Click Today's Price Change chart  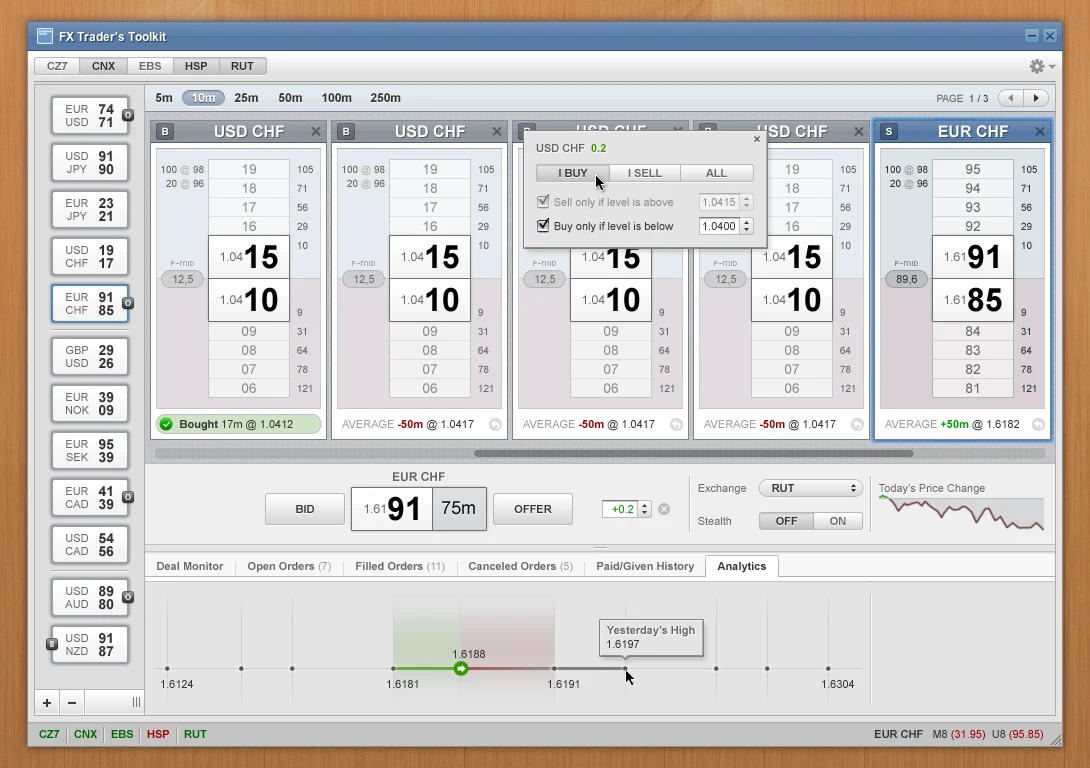pyautogui.click(x=961, y=514)
